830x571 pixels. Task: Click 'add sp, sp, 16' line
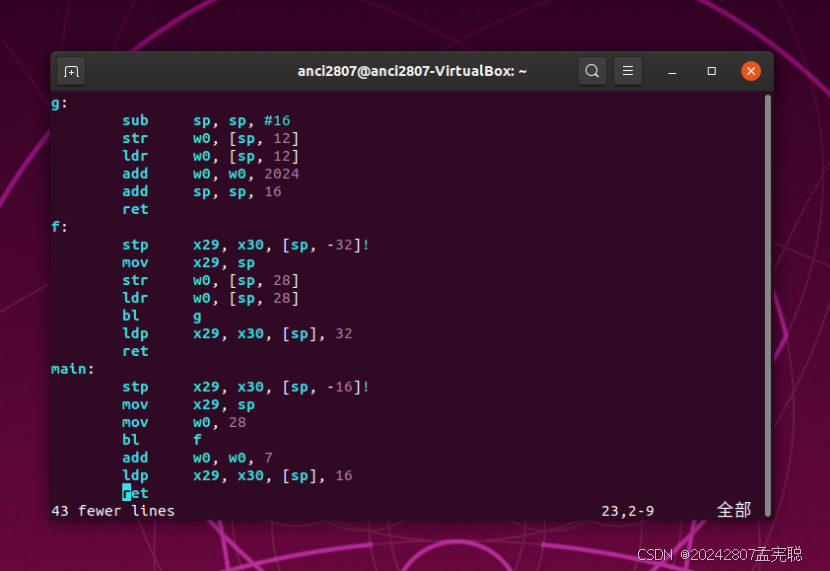pyautogui.click(x=202, y=192)
